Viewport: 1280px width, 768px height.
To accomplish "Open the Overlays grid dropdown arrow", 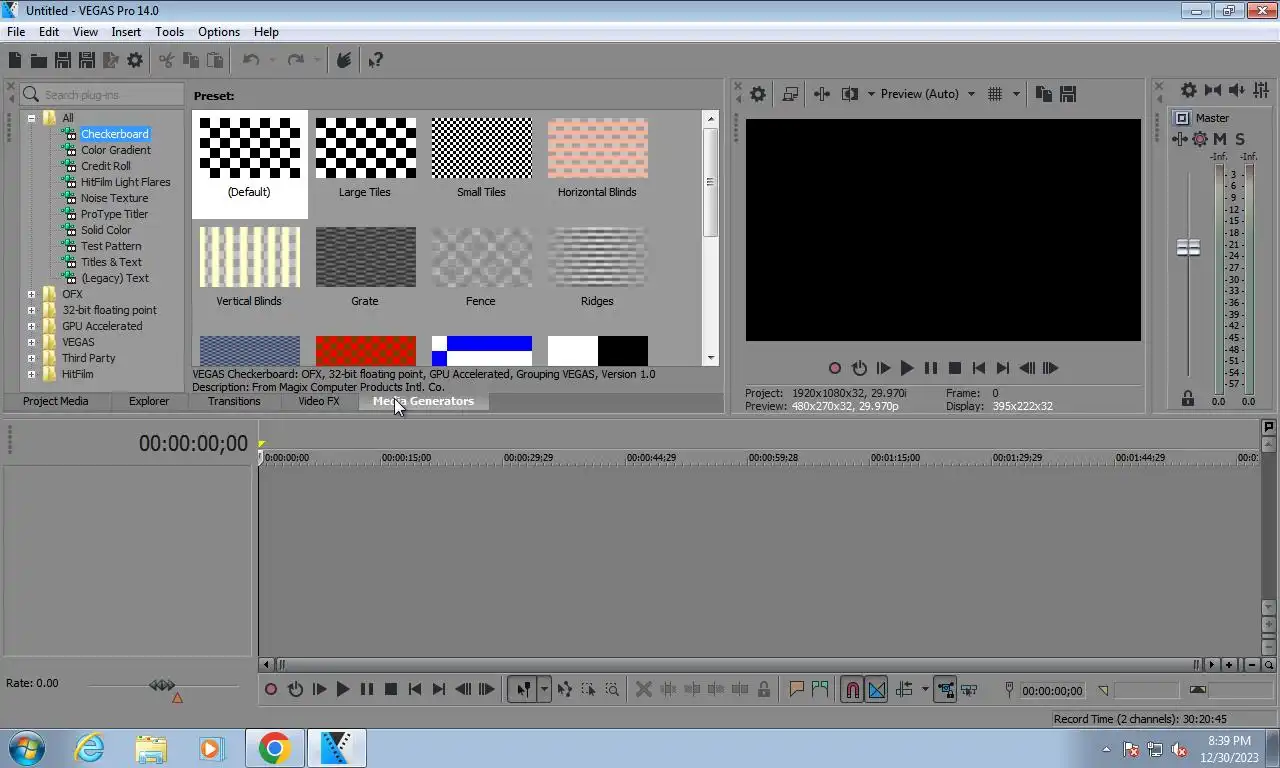I will click(x=1016, y=94).
